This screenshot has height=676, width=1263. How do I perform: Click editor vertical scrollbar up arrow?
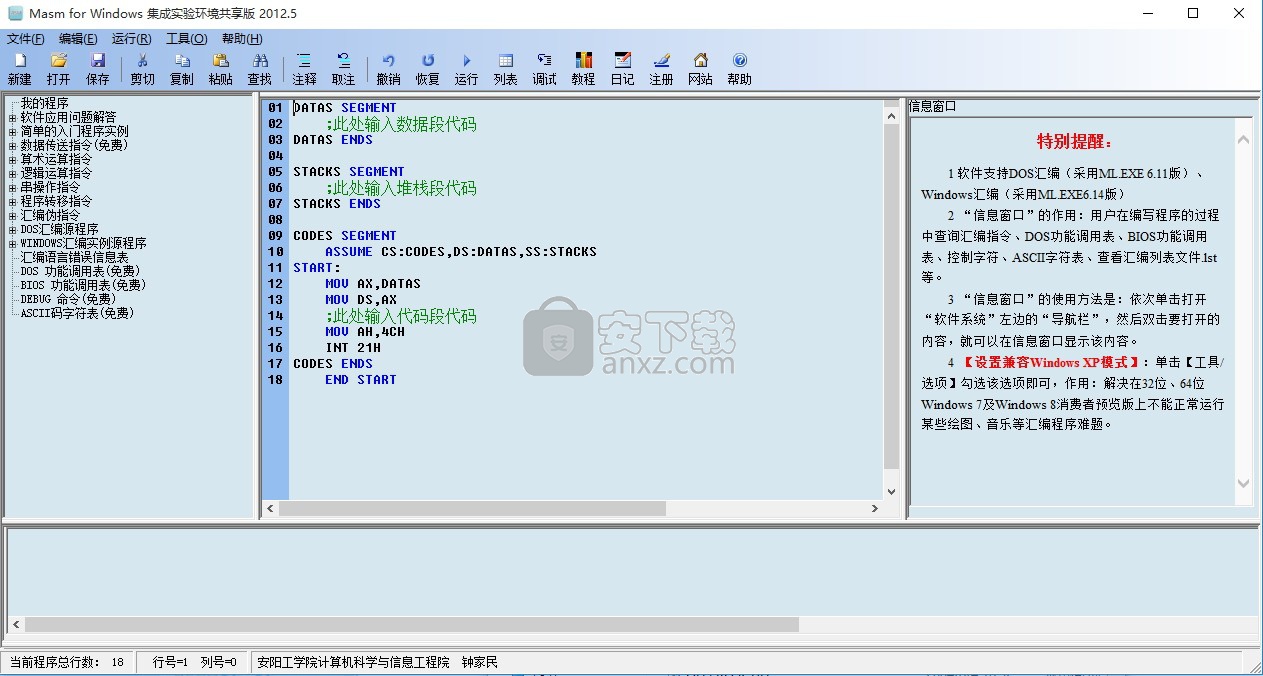tap(892, 116)
